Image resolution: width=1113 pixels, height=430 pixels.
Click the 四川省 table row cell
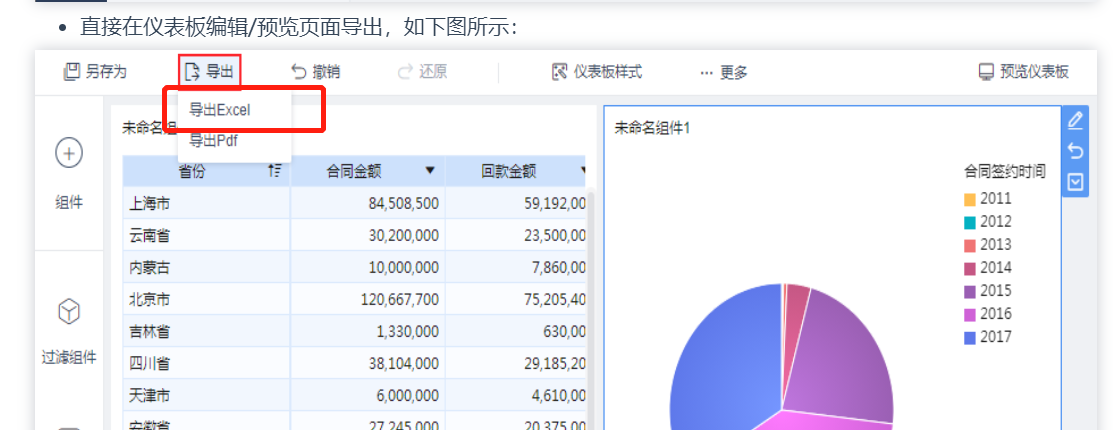coord(207,363)
